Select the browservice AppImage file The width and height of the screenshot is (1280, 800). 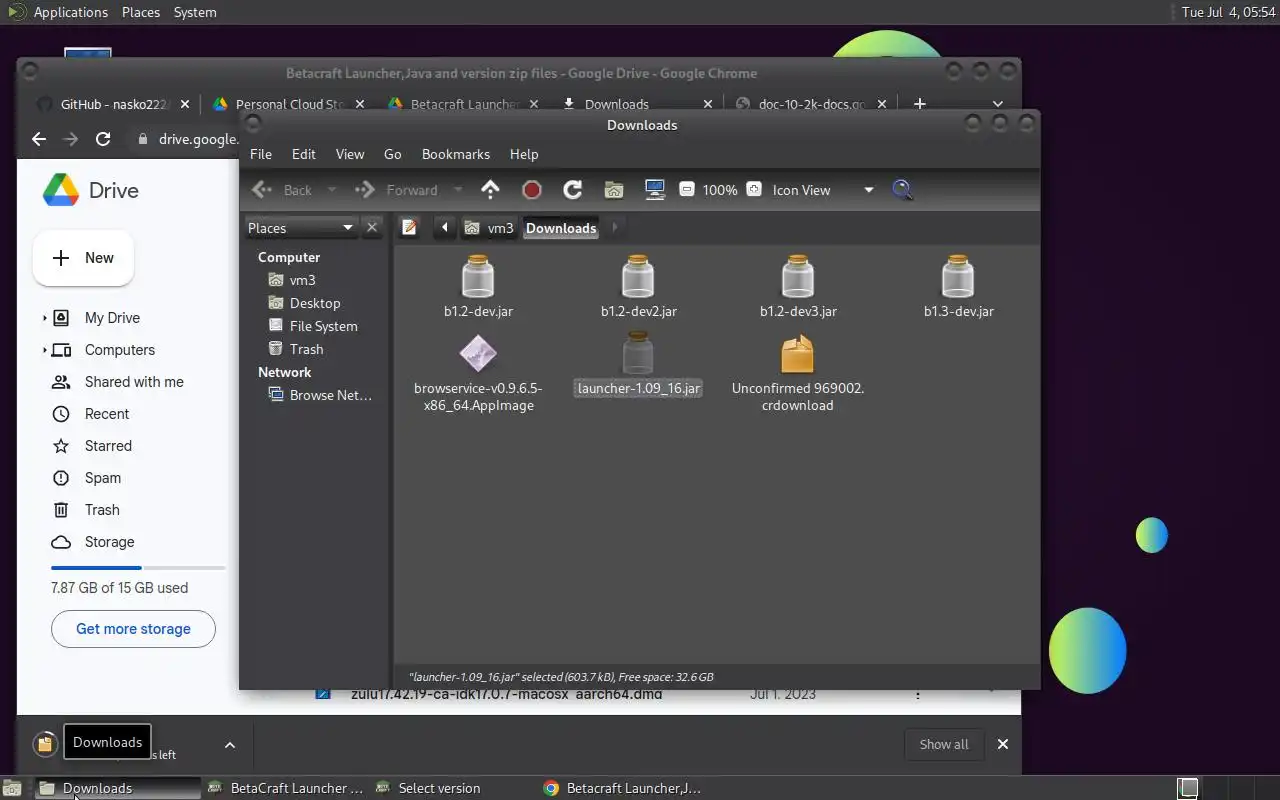click(478, 373)
